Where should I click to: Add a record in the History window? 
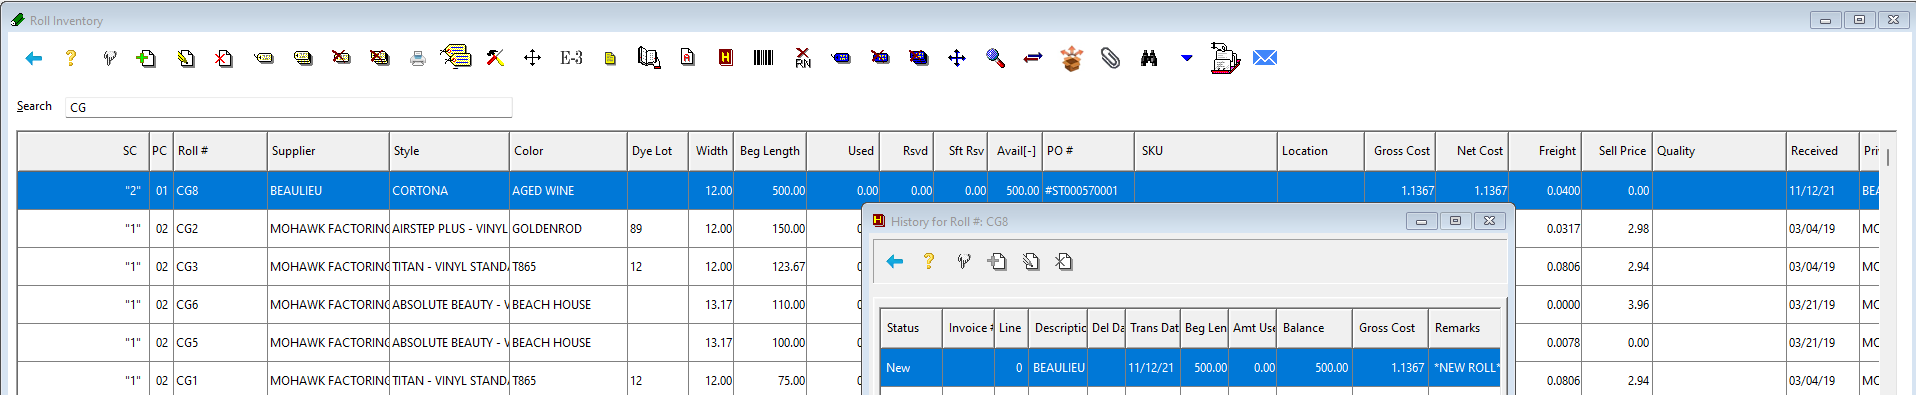click(997, 262)
